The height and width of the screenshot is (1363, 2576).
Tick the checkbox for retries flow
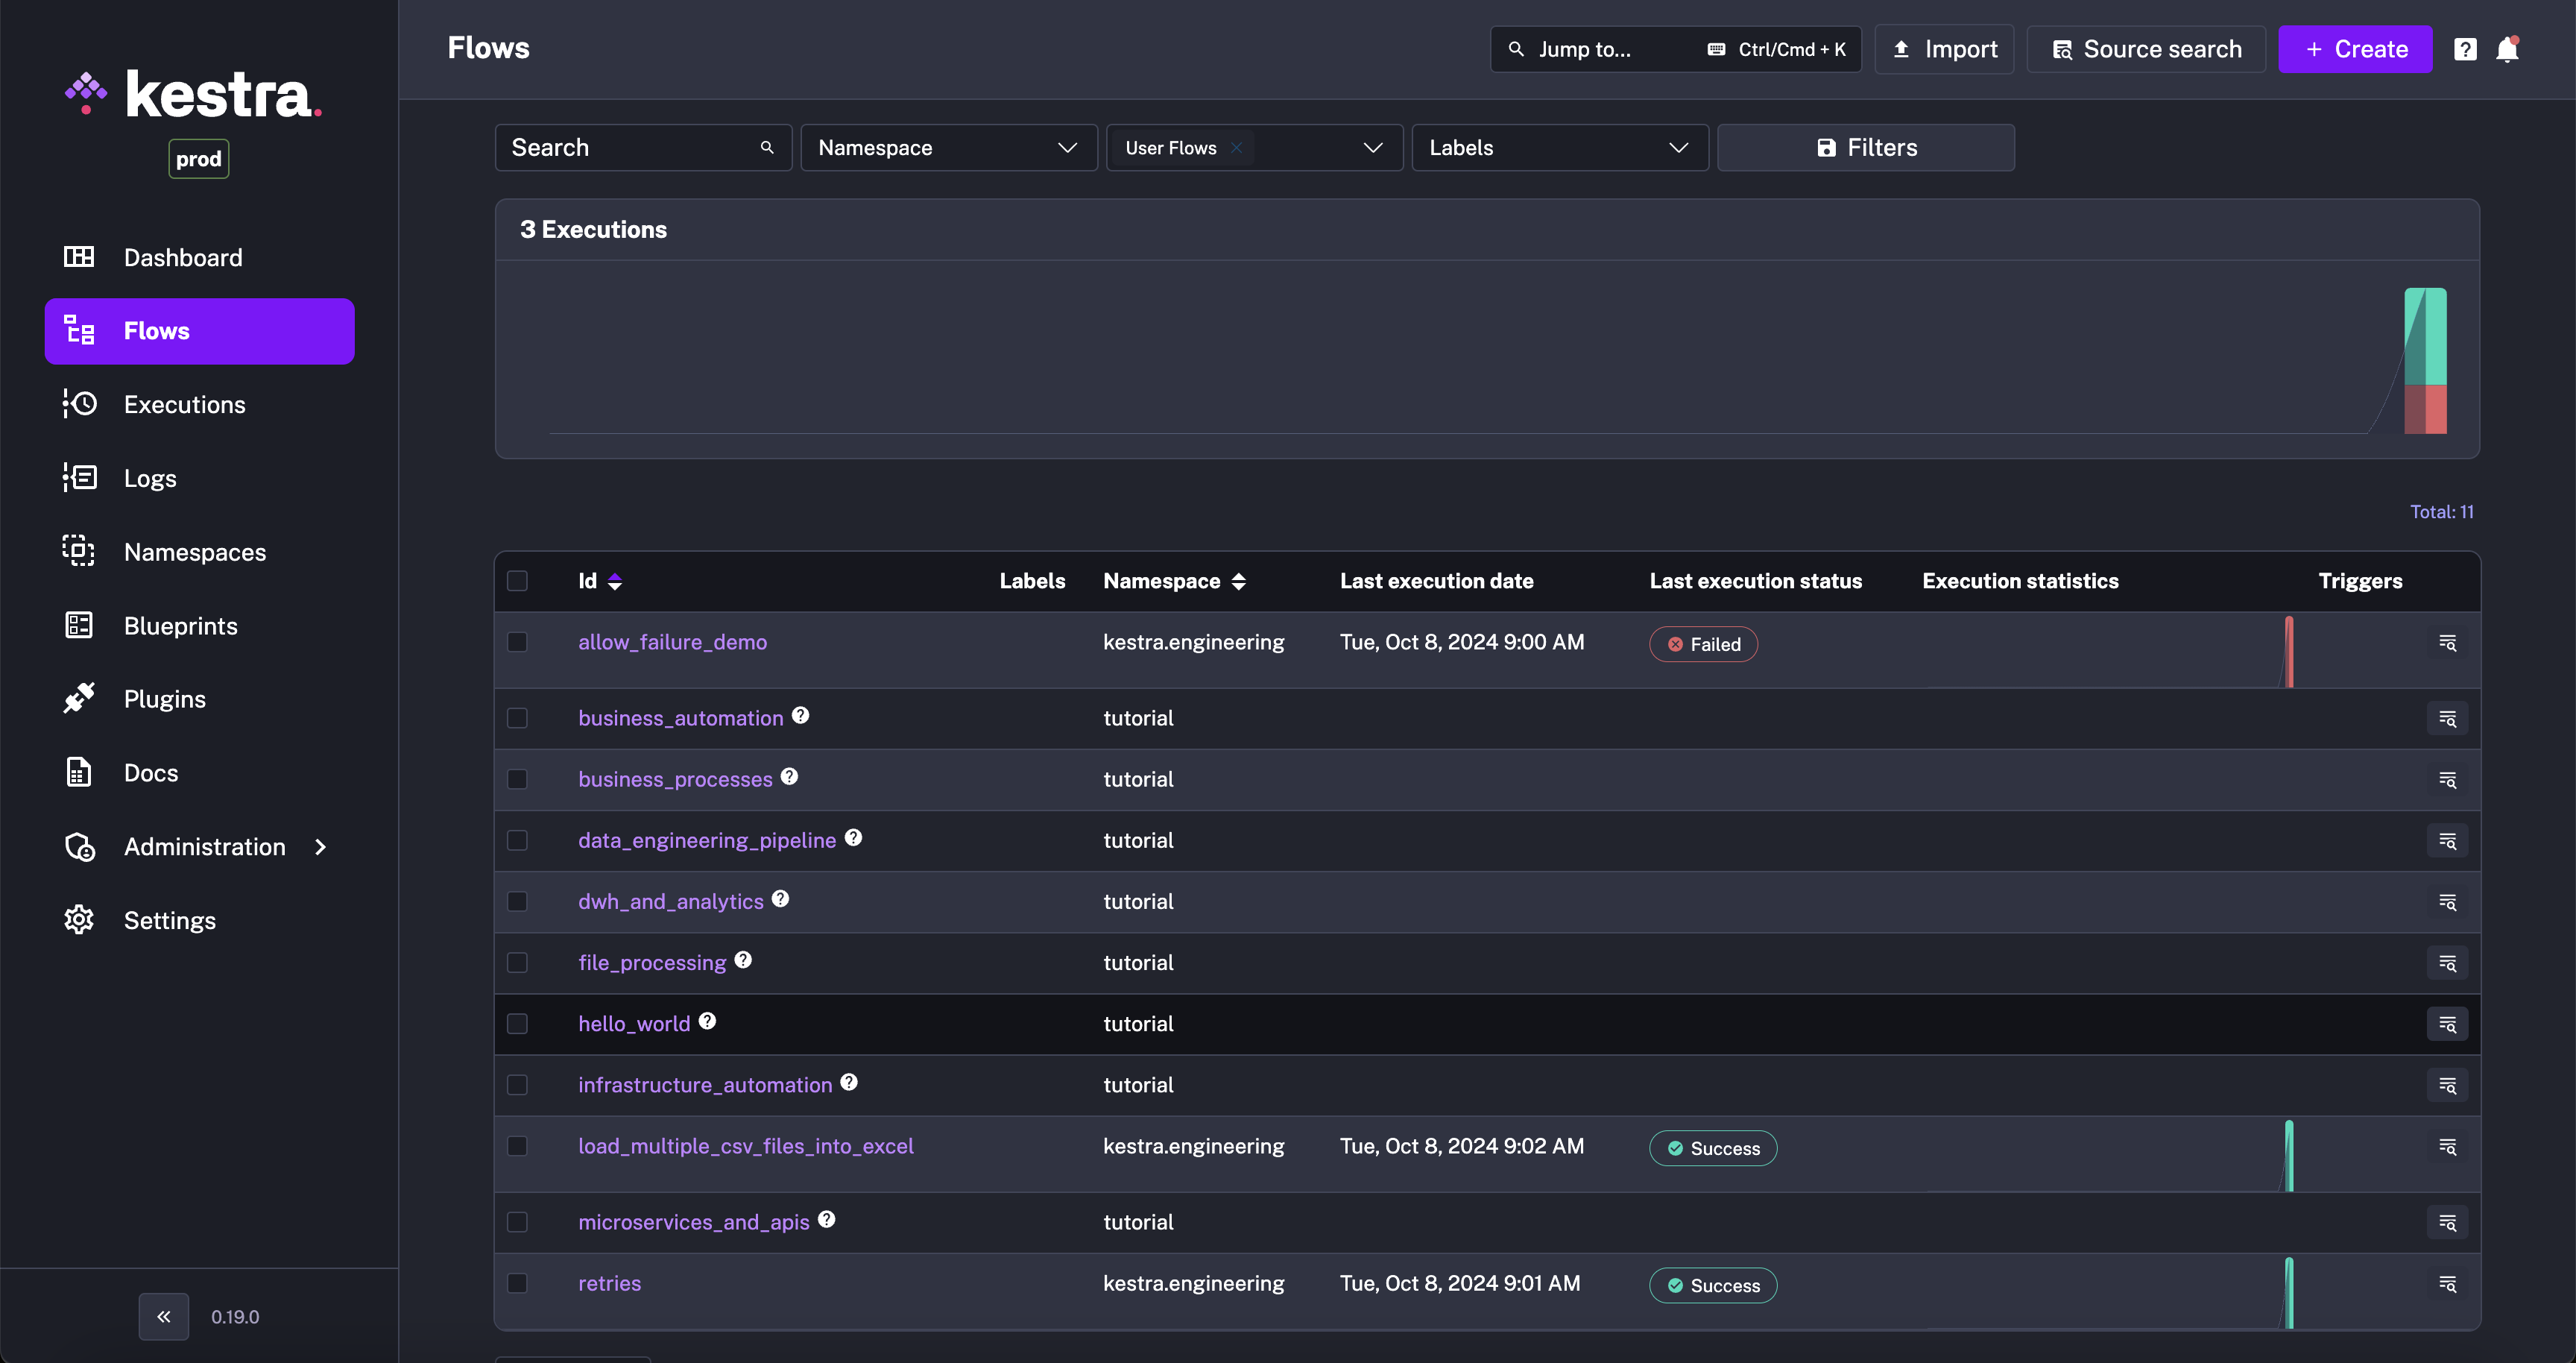coord(517,1283)
